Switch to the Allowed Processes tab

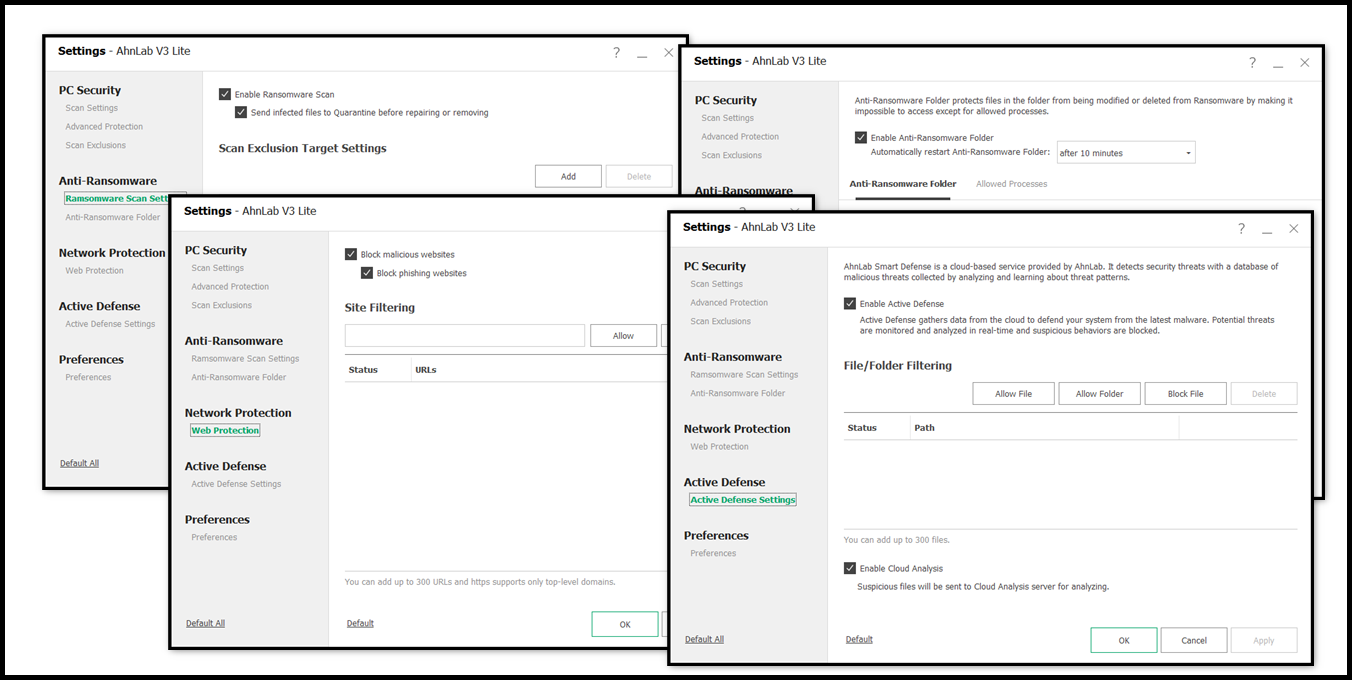(1012, 184)
